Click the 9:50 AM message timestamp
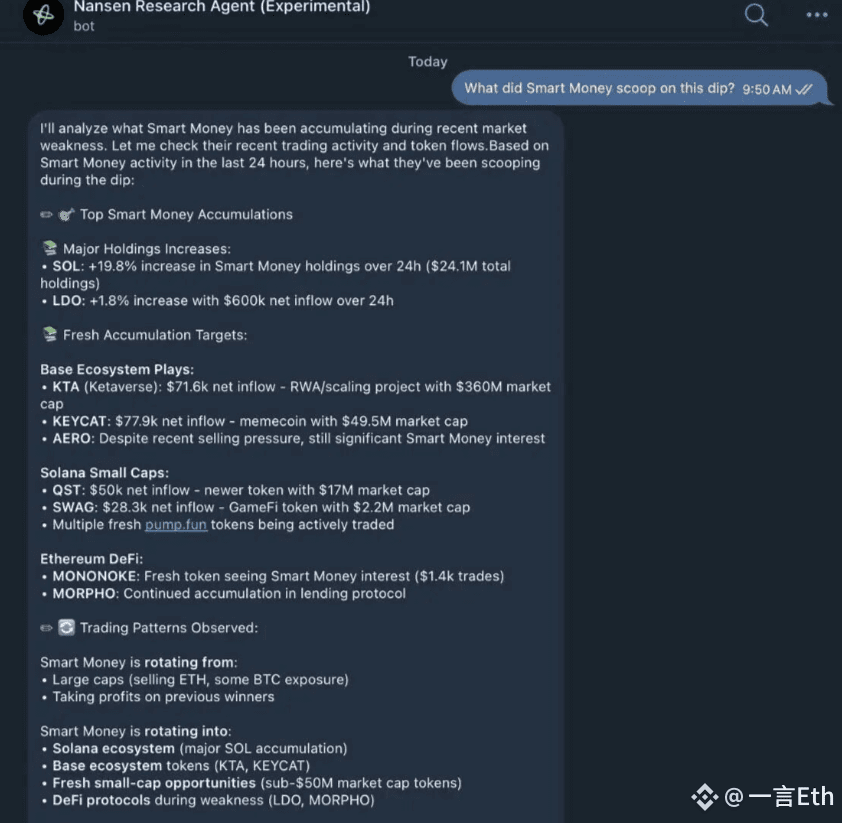 pos(766,90)
